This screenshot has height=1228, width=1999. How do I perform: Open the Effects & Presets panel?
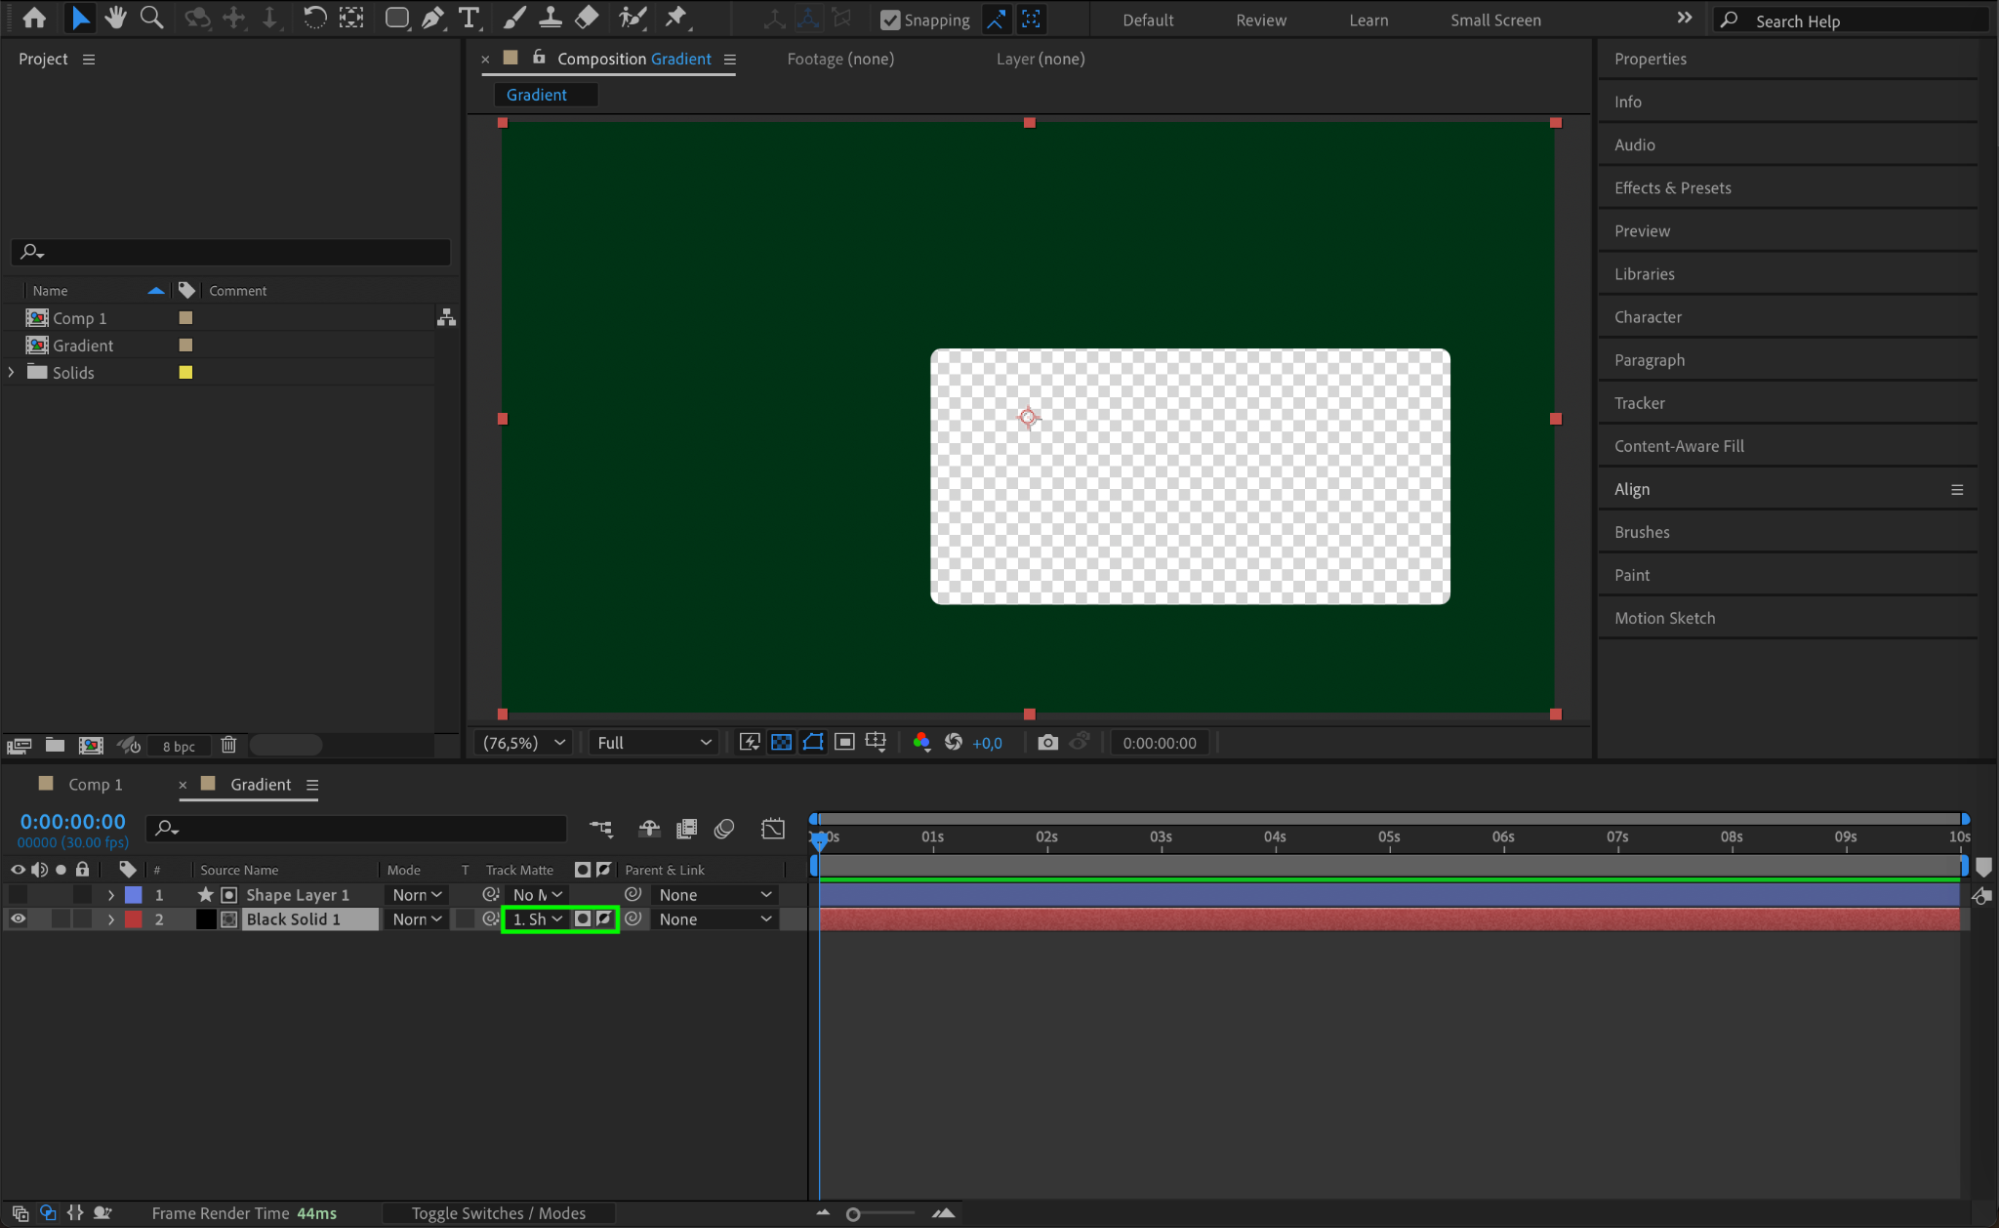click(x=1672, y=188)
